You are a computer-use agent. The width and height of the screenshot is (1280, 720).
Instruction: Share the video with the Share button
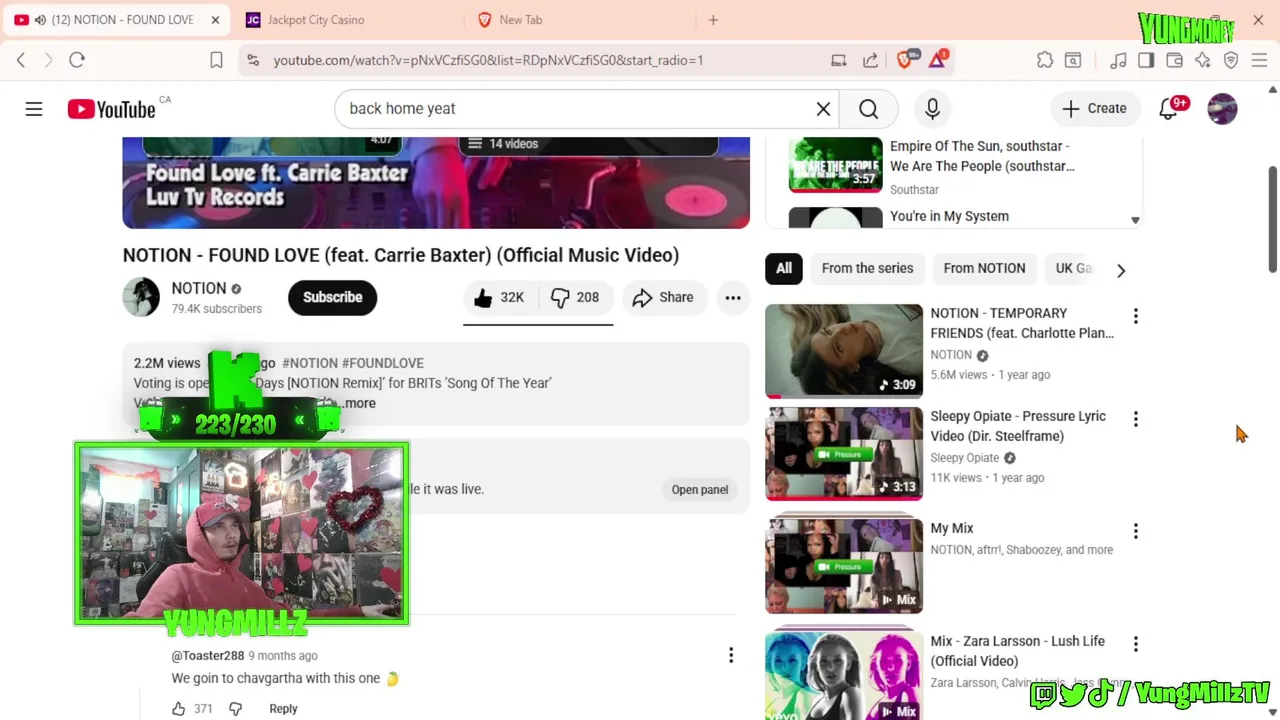(x=663, y=297)
